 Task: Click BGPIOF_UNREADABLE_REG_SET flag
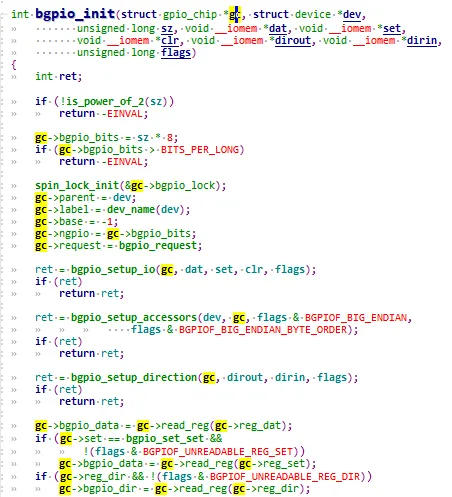pos(218,451)
